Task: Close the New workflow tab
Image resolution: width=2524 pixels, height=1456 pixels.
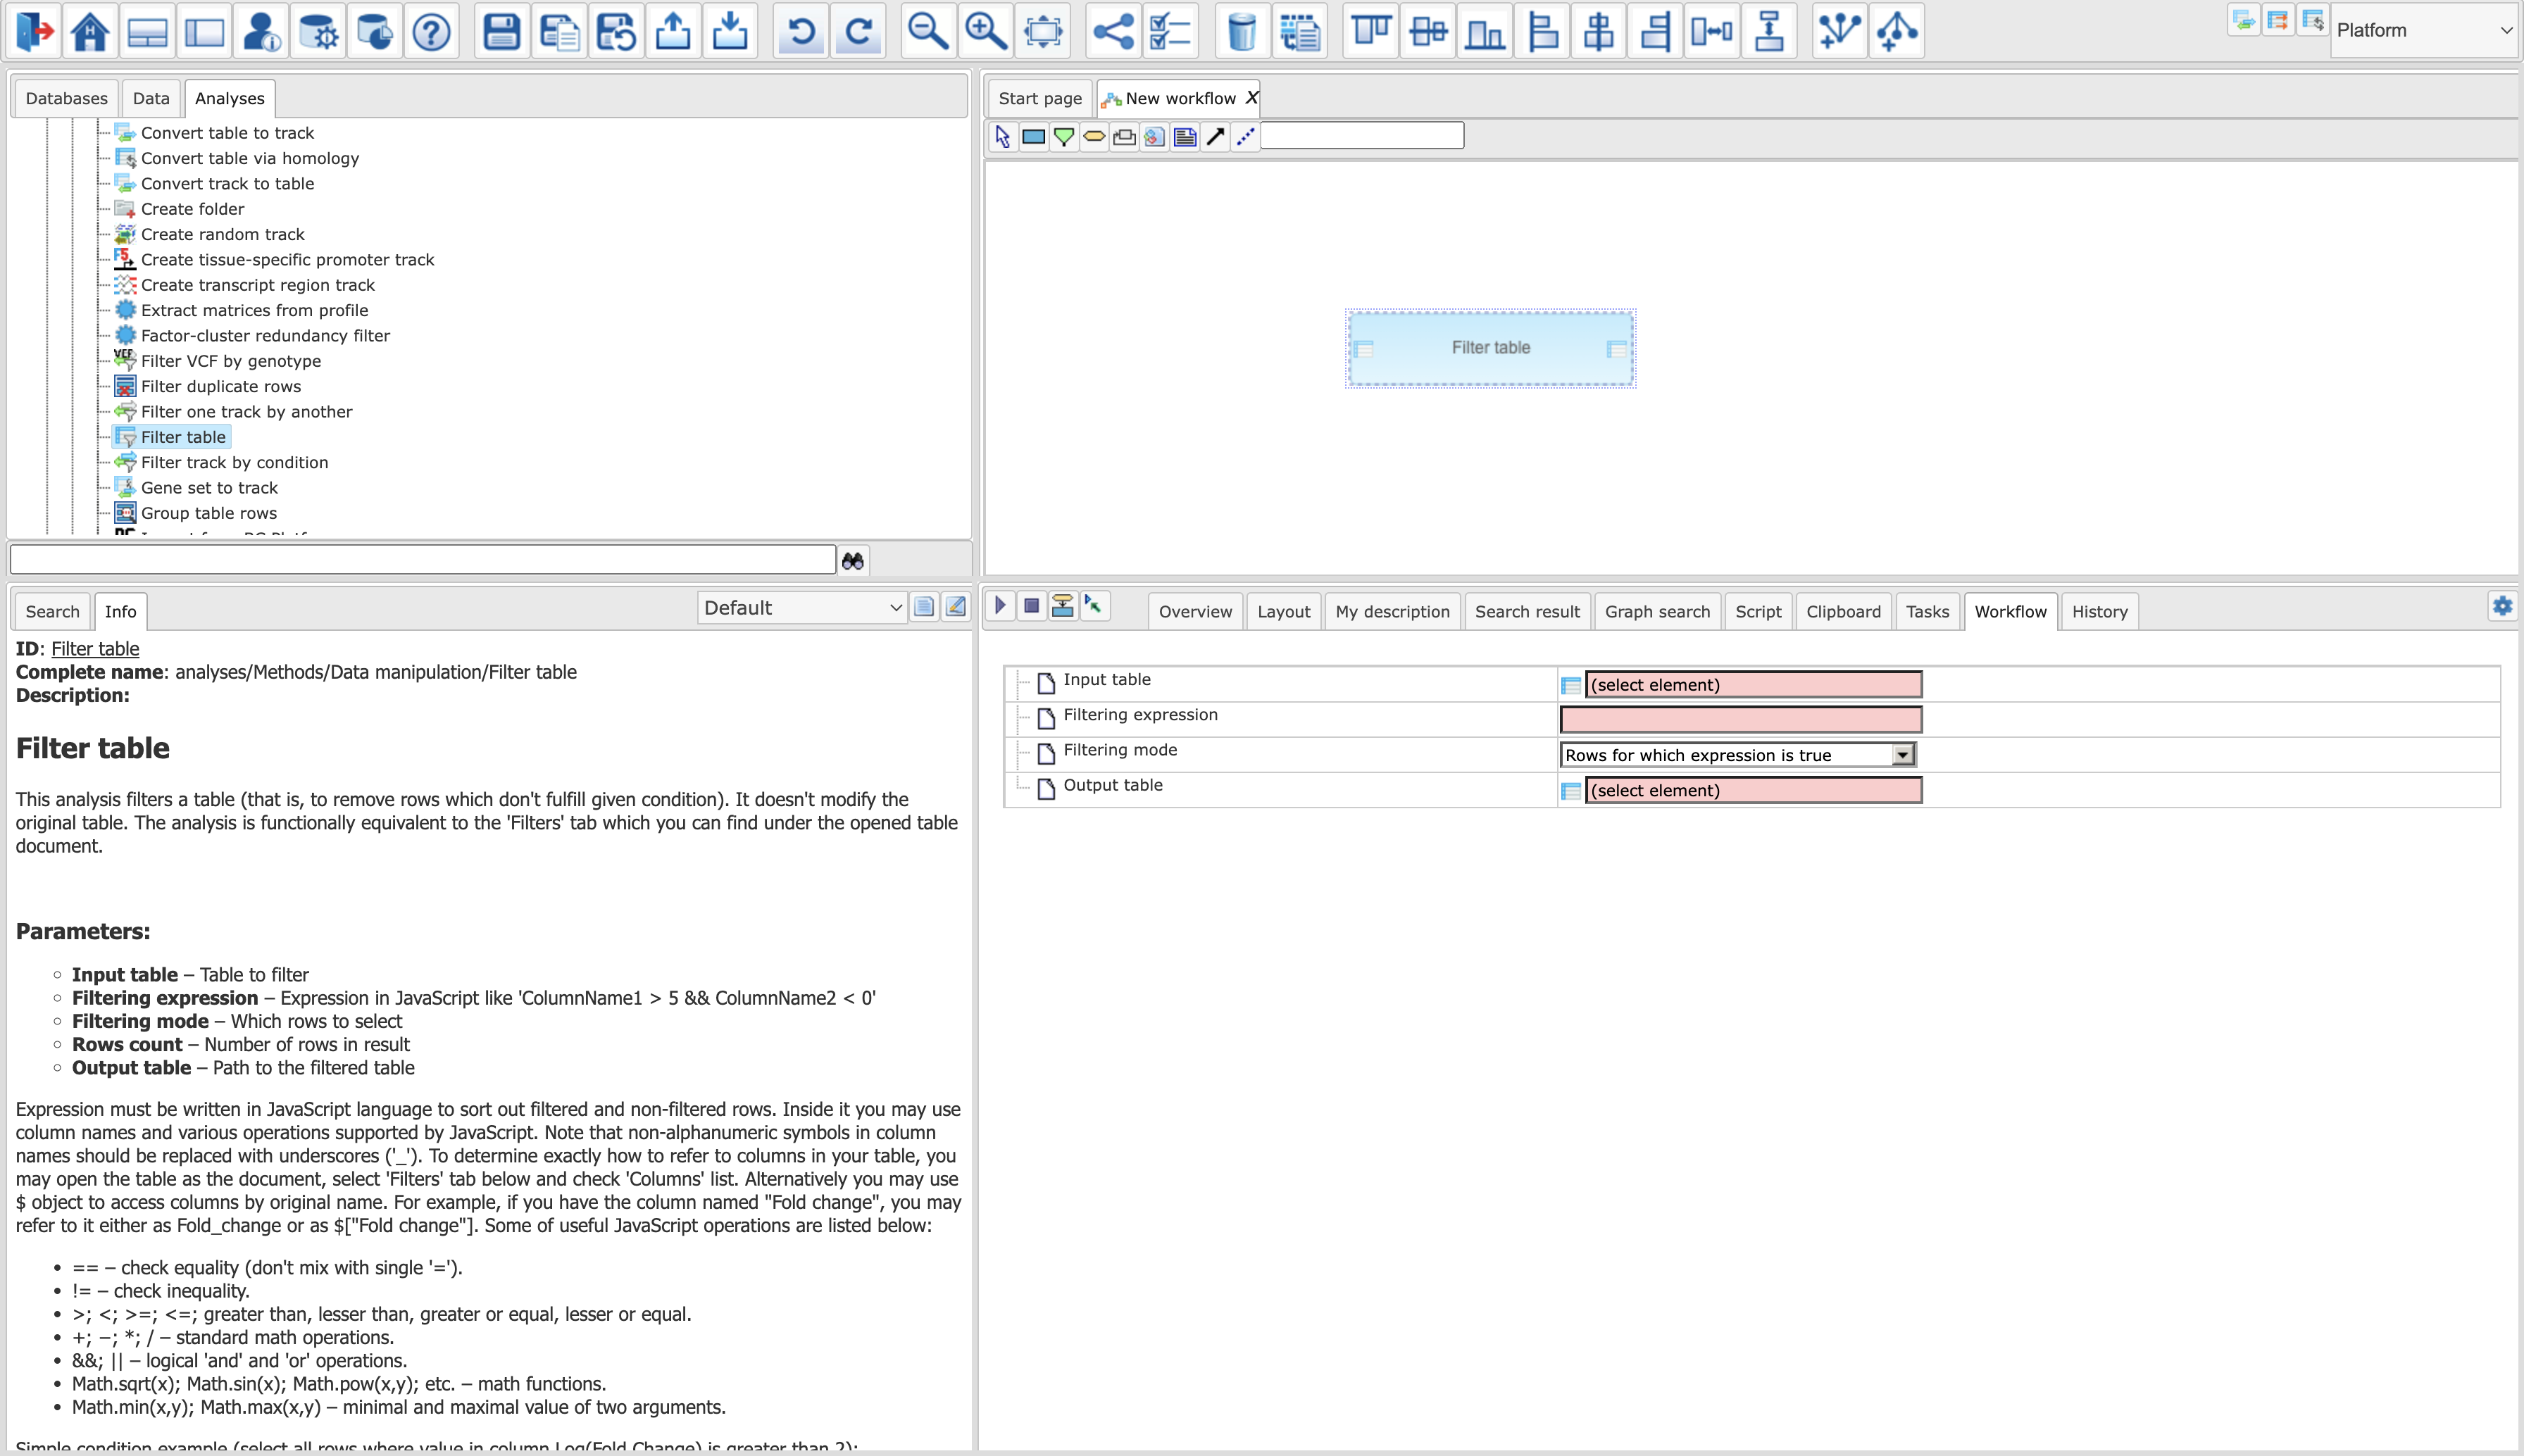Action: tap(1250, 97)
